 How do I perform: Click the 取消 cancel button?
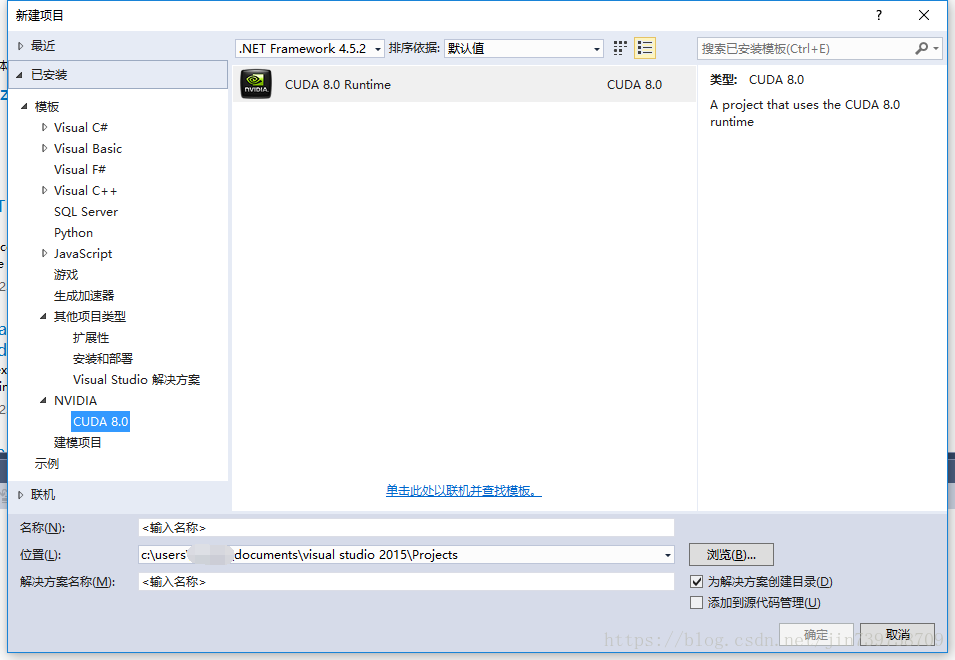pyautogui.click(x=897, y=635)
